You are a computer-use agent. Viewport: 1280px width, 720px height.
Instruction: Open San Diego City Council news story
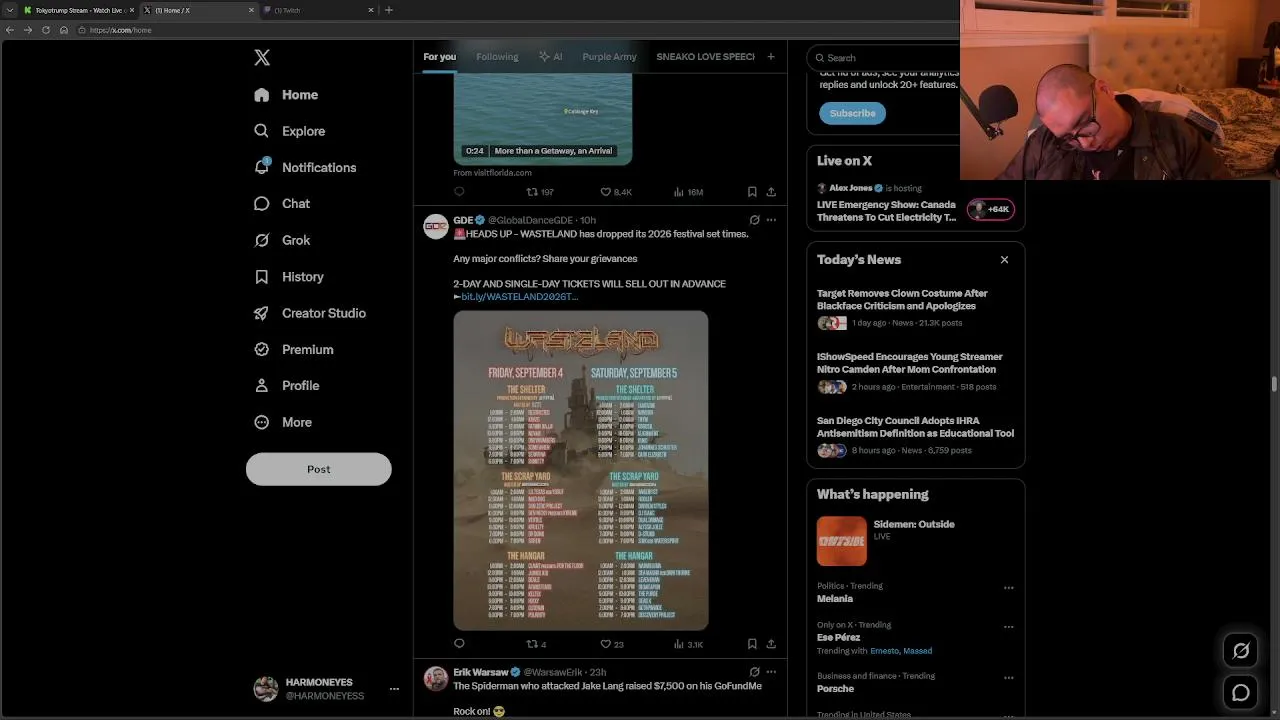coord(915,435)
